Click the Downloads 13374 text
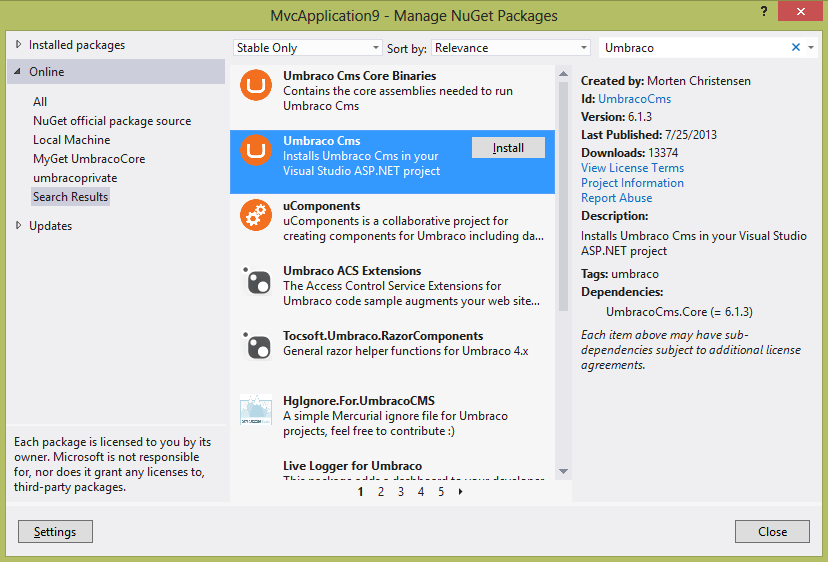The width and height of the screenshot is (828, 562). (629, 153)
